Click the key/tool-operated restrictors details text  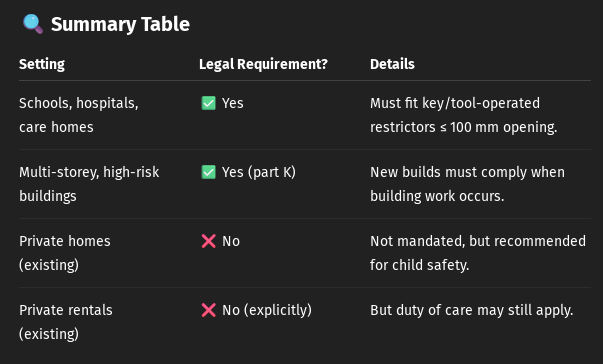tap(464, 115)
